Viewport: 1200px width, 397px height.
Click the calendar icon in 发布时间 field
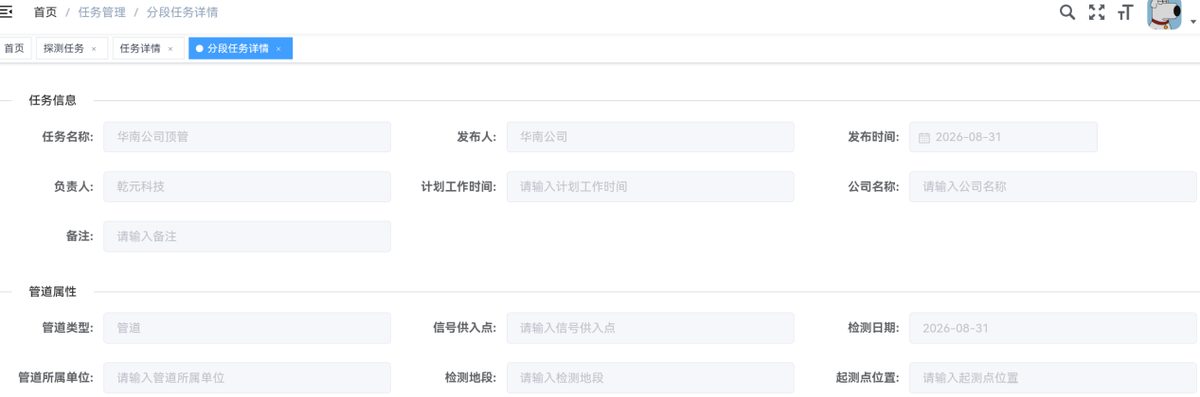click(924, 137)
